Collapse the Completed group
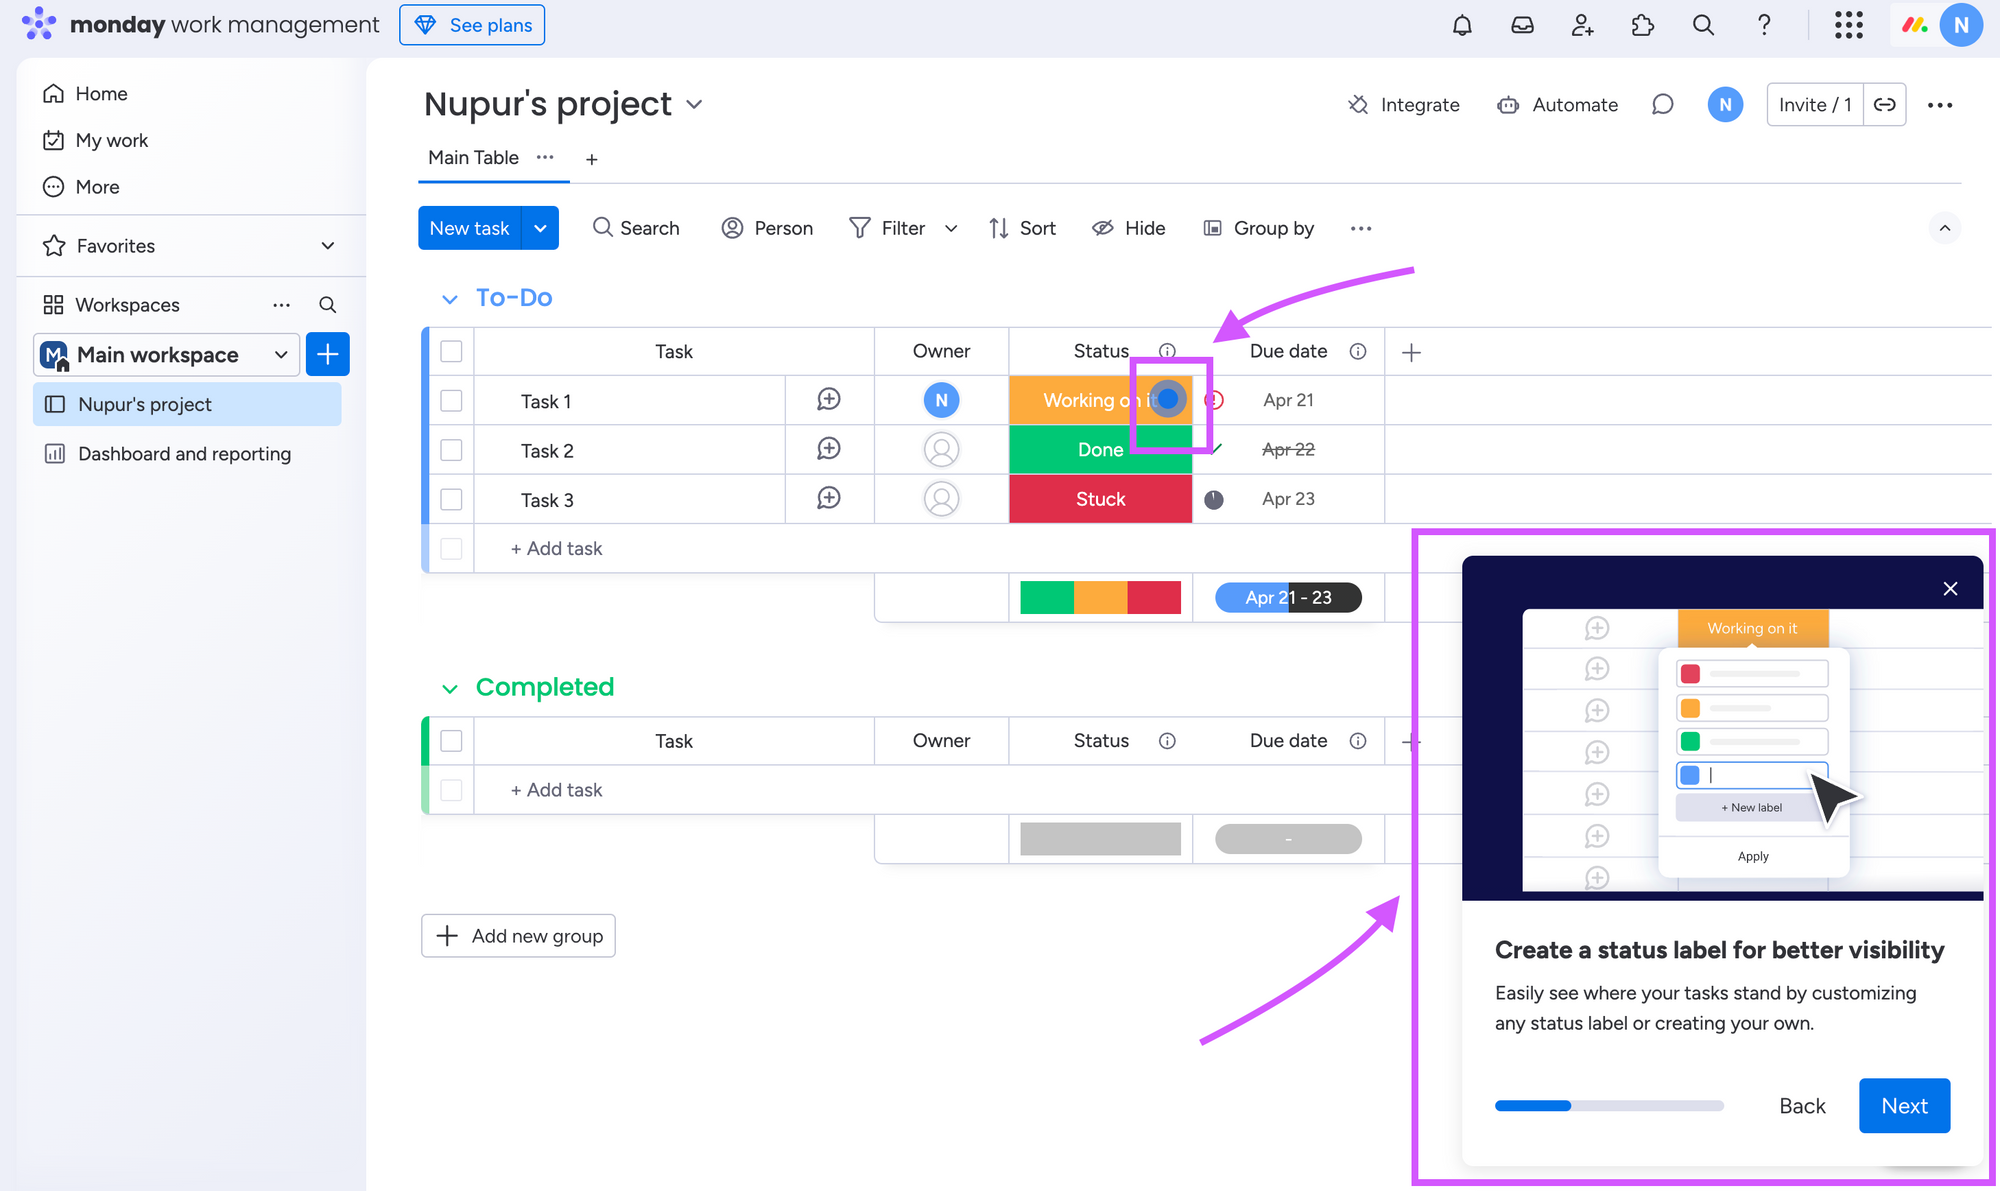 pyautogui.click(x=450, y=688)
